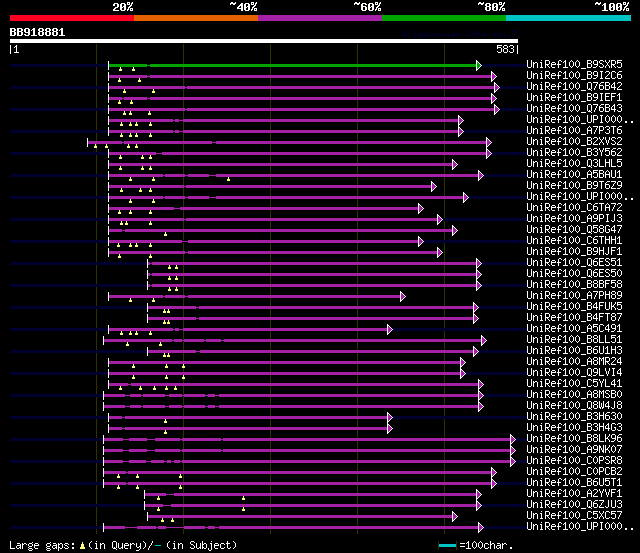Select the UniRef100_B8BF58 label
This screenshot has height=553, width=640.
tap(574, 285)
